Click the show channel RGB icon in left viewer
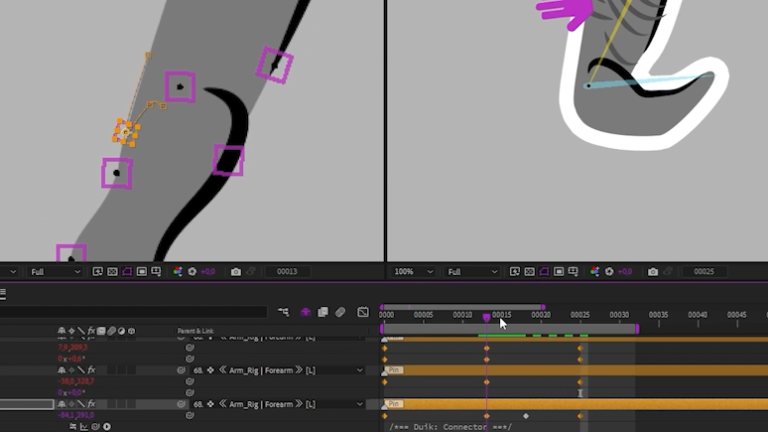768x432 pixels. pos(178,271)
